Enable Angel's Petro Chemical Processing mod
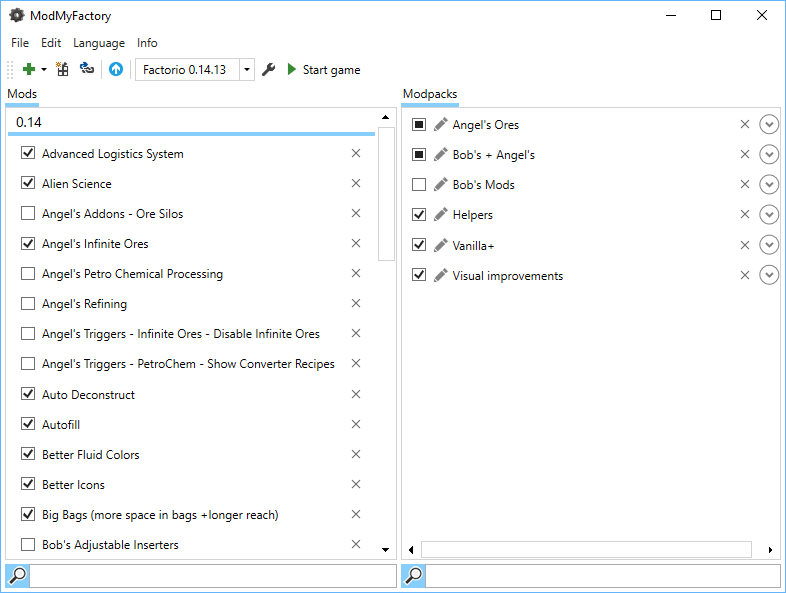786x593 pixels. point(28,273)
